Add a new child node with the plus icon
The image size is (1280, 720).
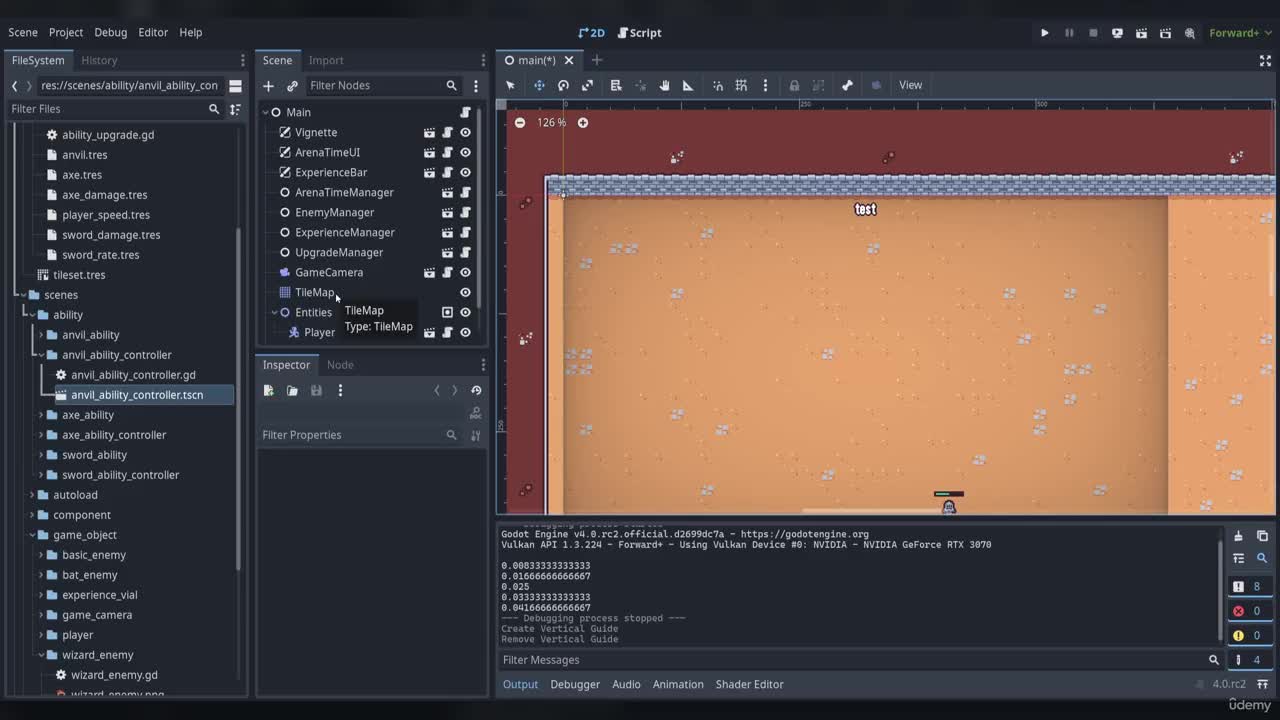click(x=268, y=86)
